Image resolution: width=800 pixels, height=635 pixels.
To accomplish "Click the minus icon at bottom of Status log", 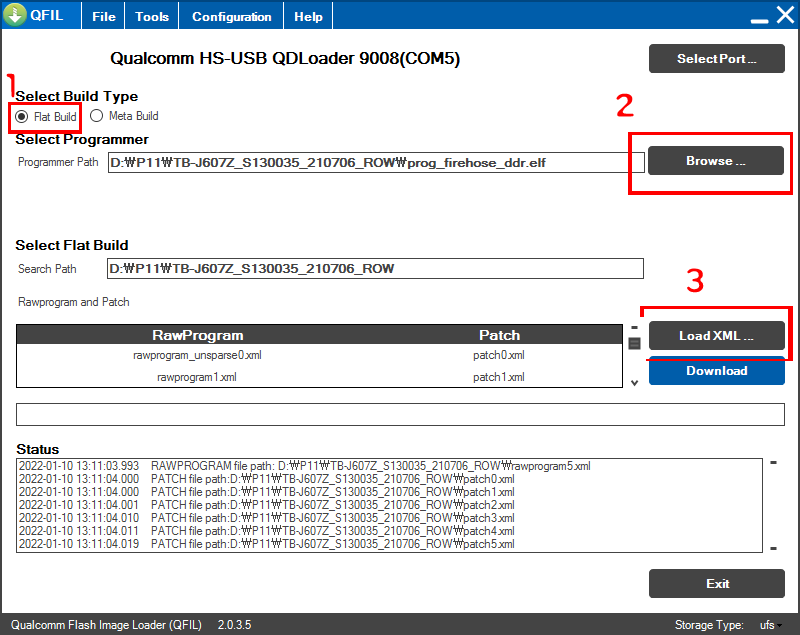I will click(773, 548).
